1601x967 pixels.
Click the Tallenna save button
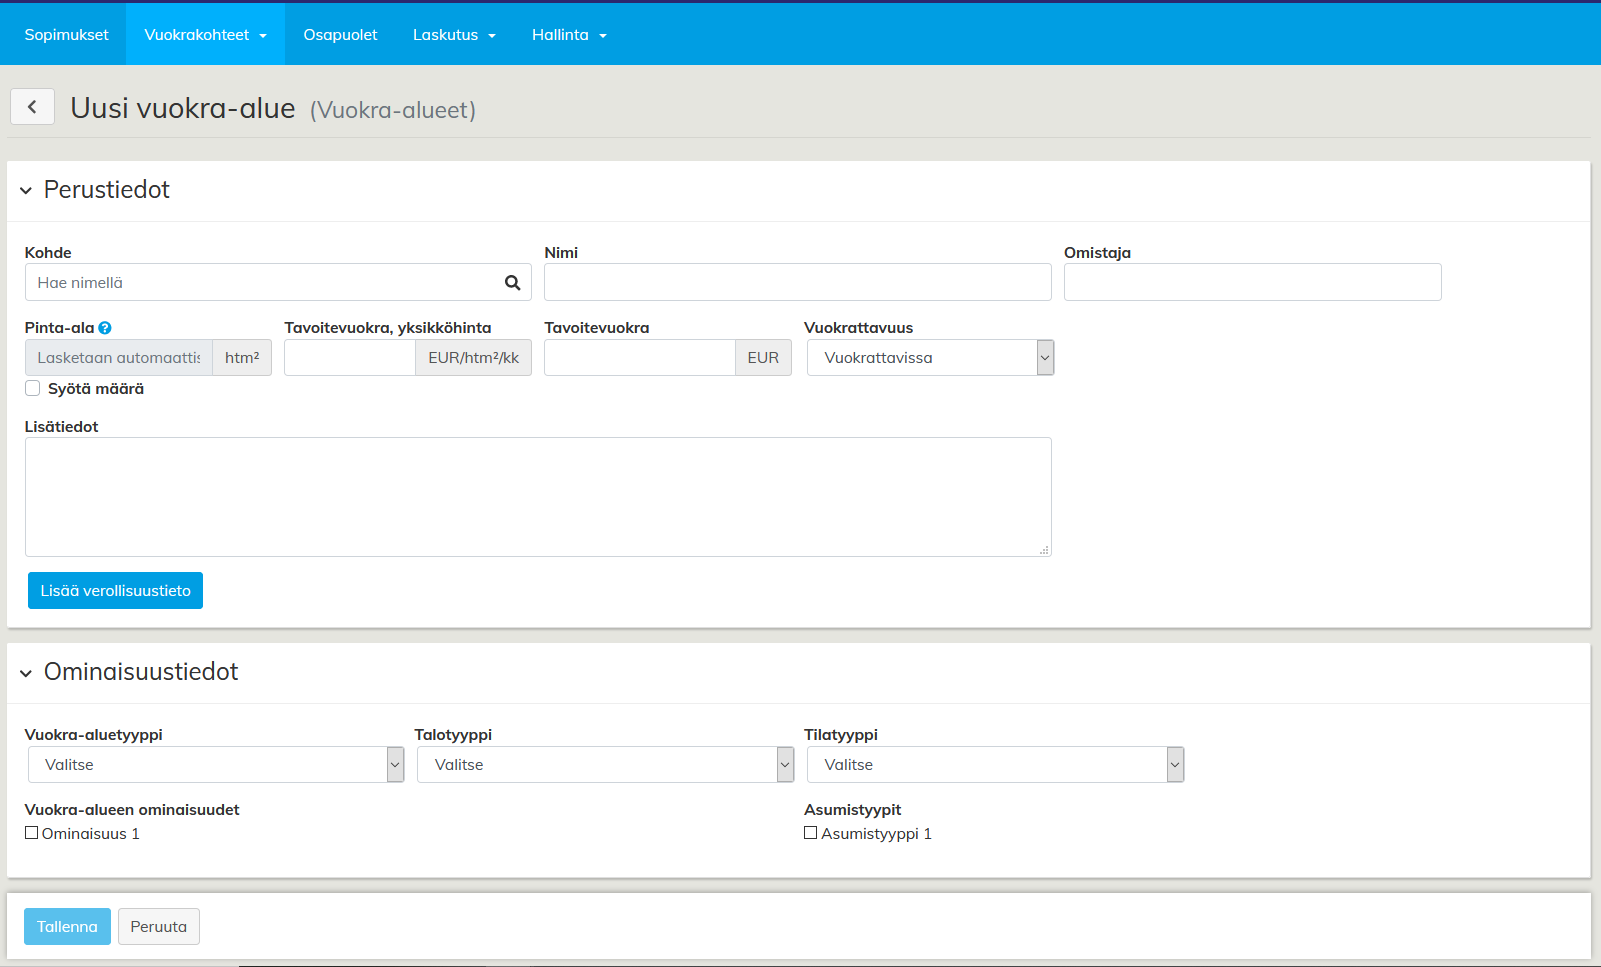(x=67, y=927)
